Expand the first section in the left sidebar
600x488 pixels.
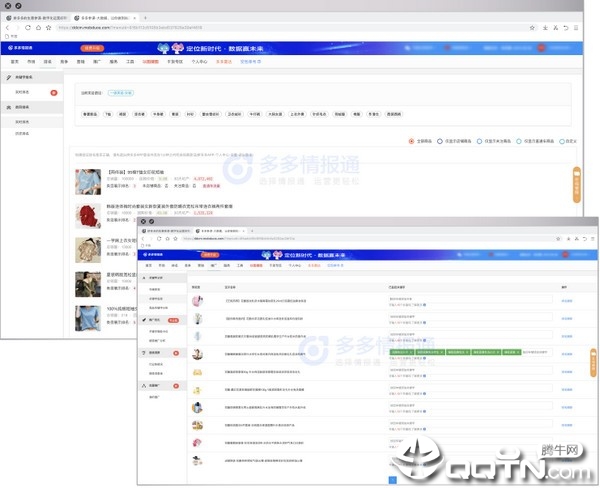(30, 77)
